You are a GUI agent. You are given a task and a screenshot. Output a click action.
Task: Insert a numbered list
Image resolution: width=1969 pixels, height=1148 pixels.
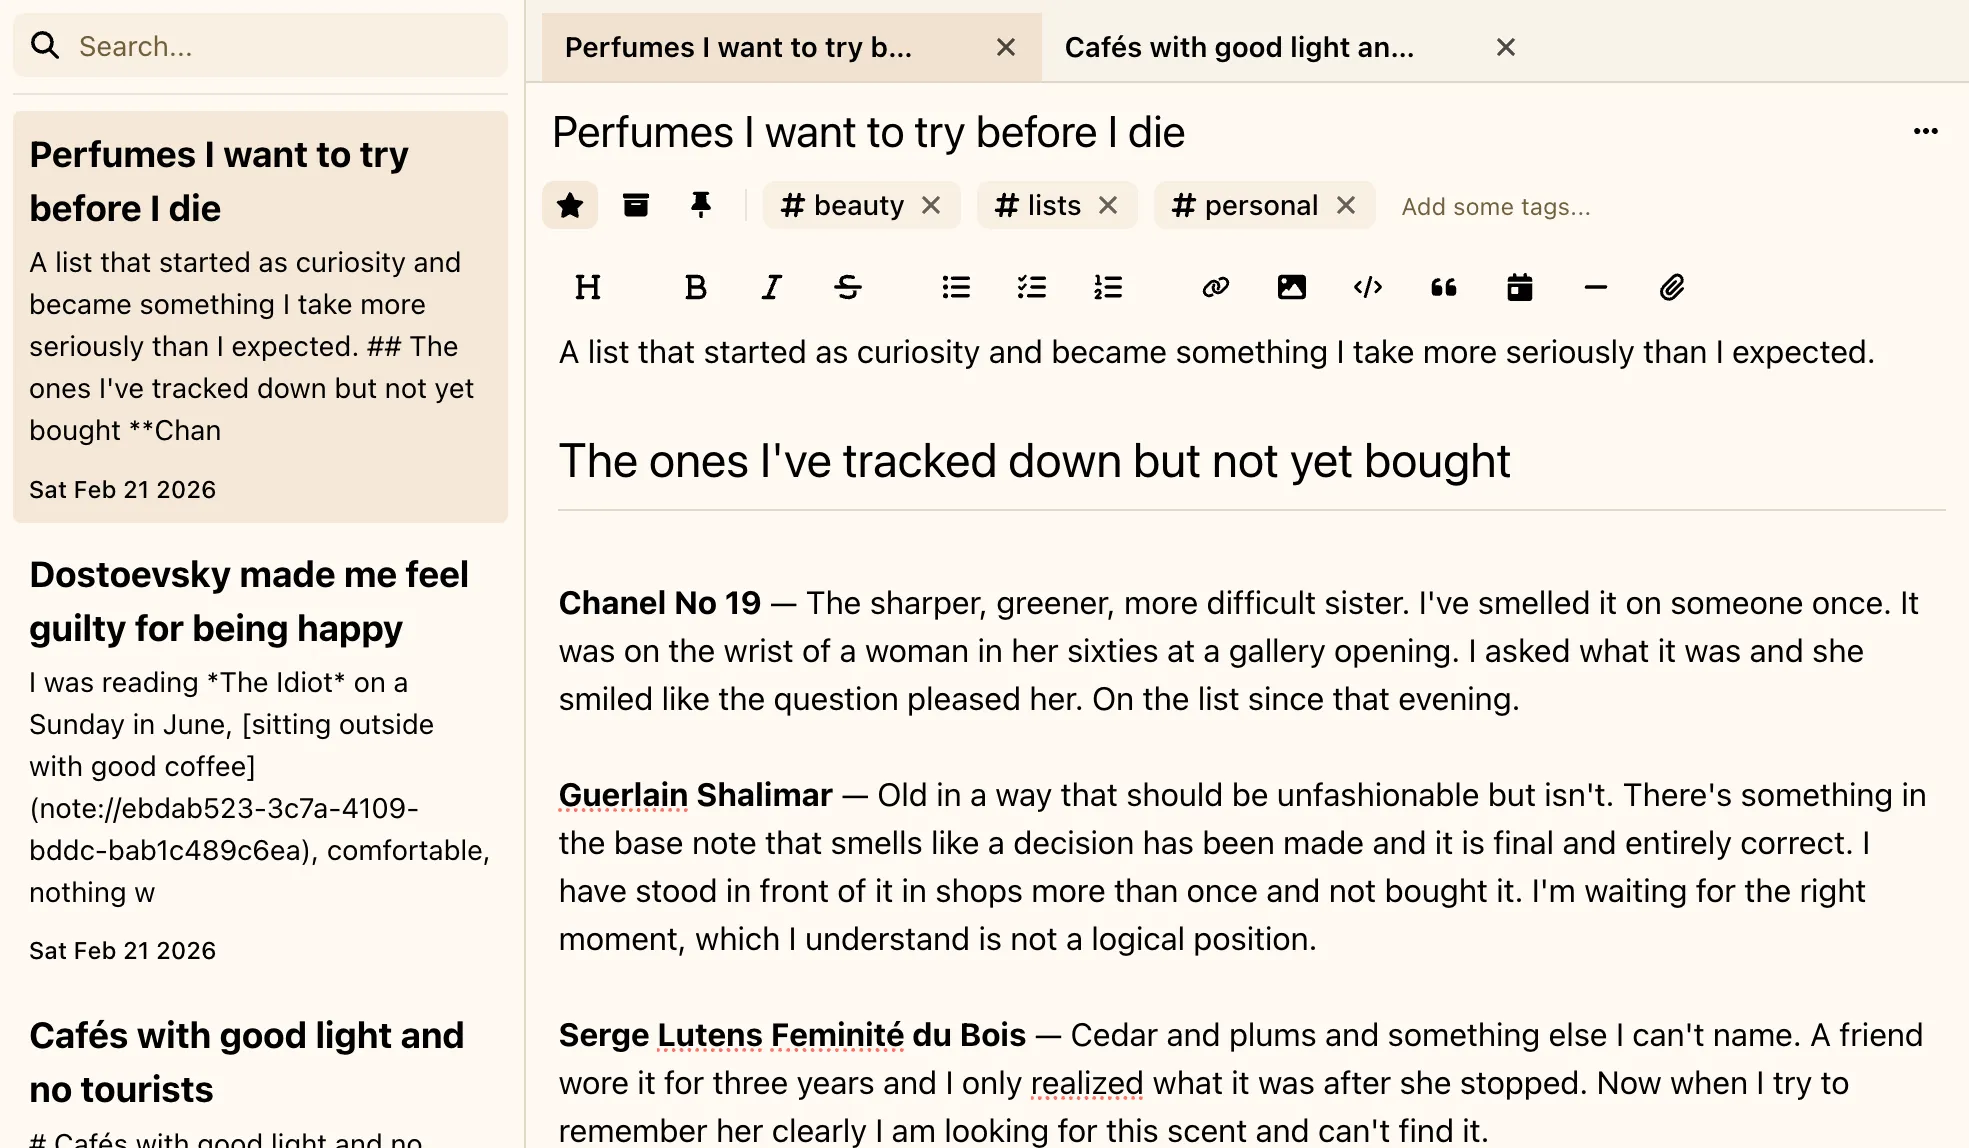(x=1108, y=287)
